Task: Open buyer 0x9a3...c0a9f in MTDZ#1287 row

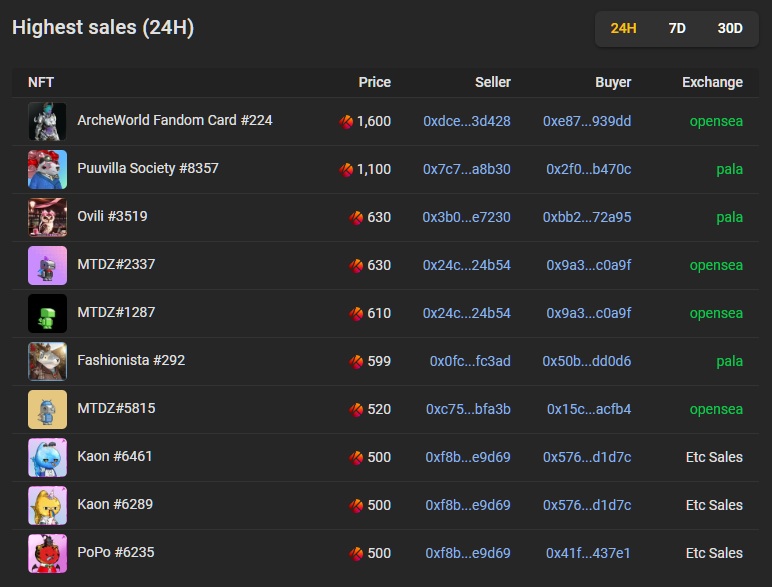Action: pos(588,313)
